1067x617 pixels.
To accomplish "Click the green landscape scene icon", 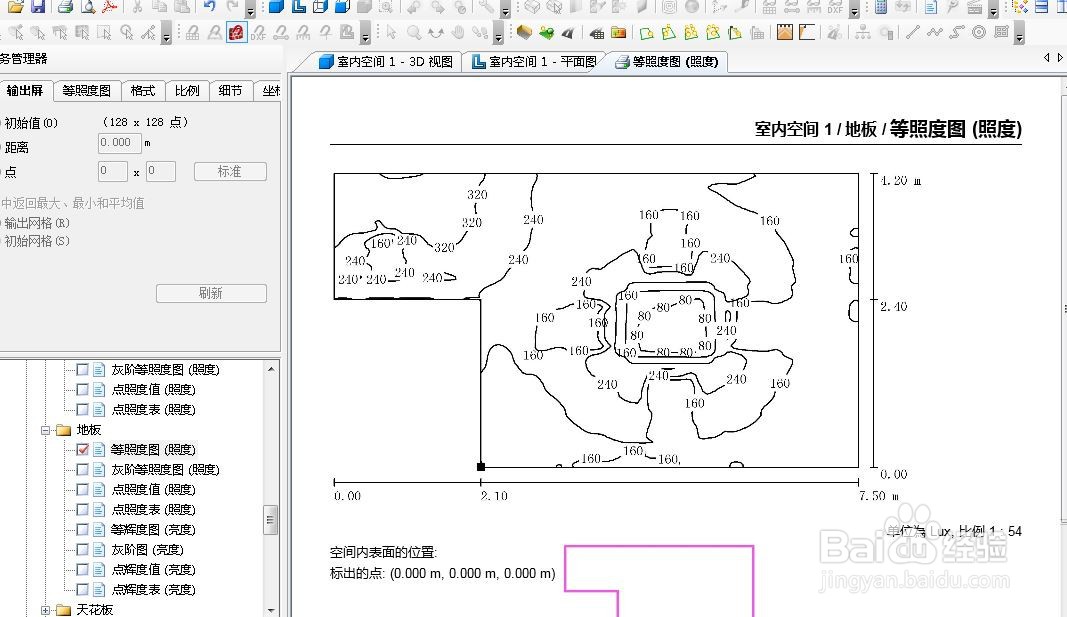I will pos(546,32).
